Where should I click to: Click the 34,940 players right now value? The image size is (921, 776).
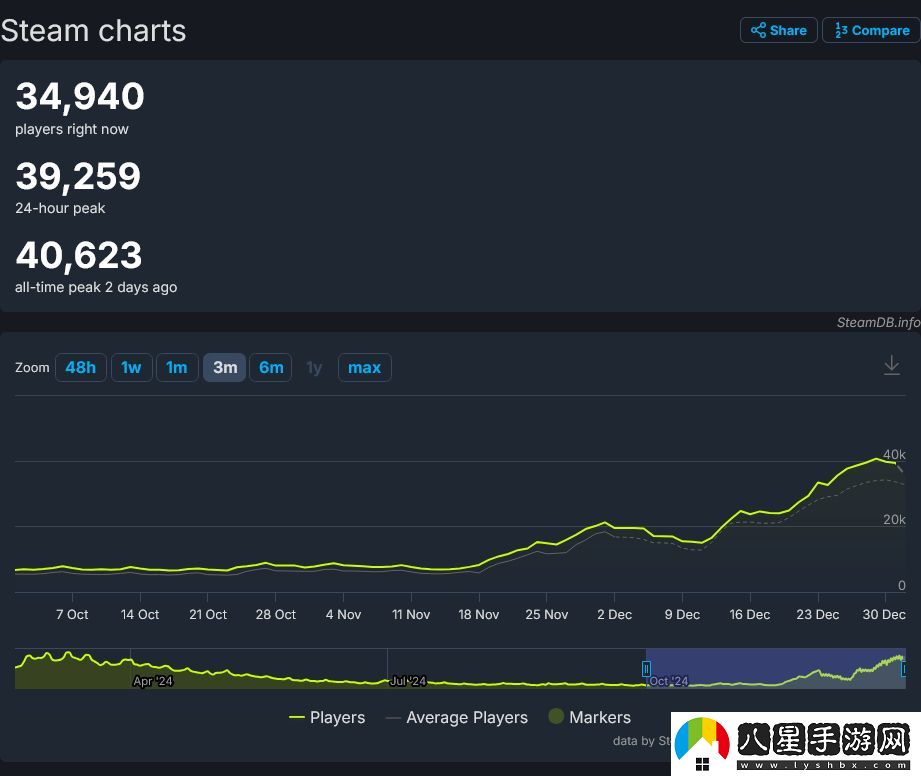(x=80, y=96)
